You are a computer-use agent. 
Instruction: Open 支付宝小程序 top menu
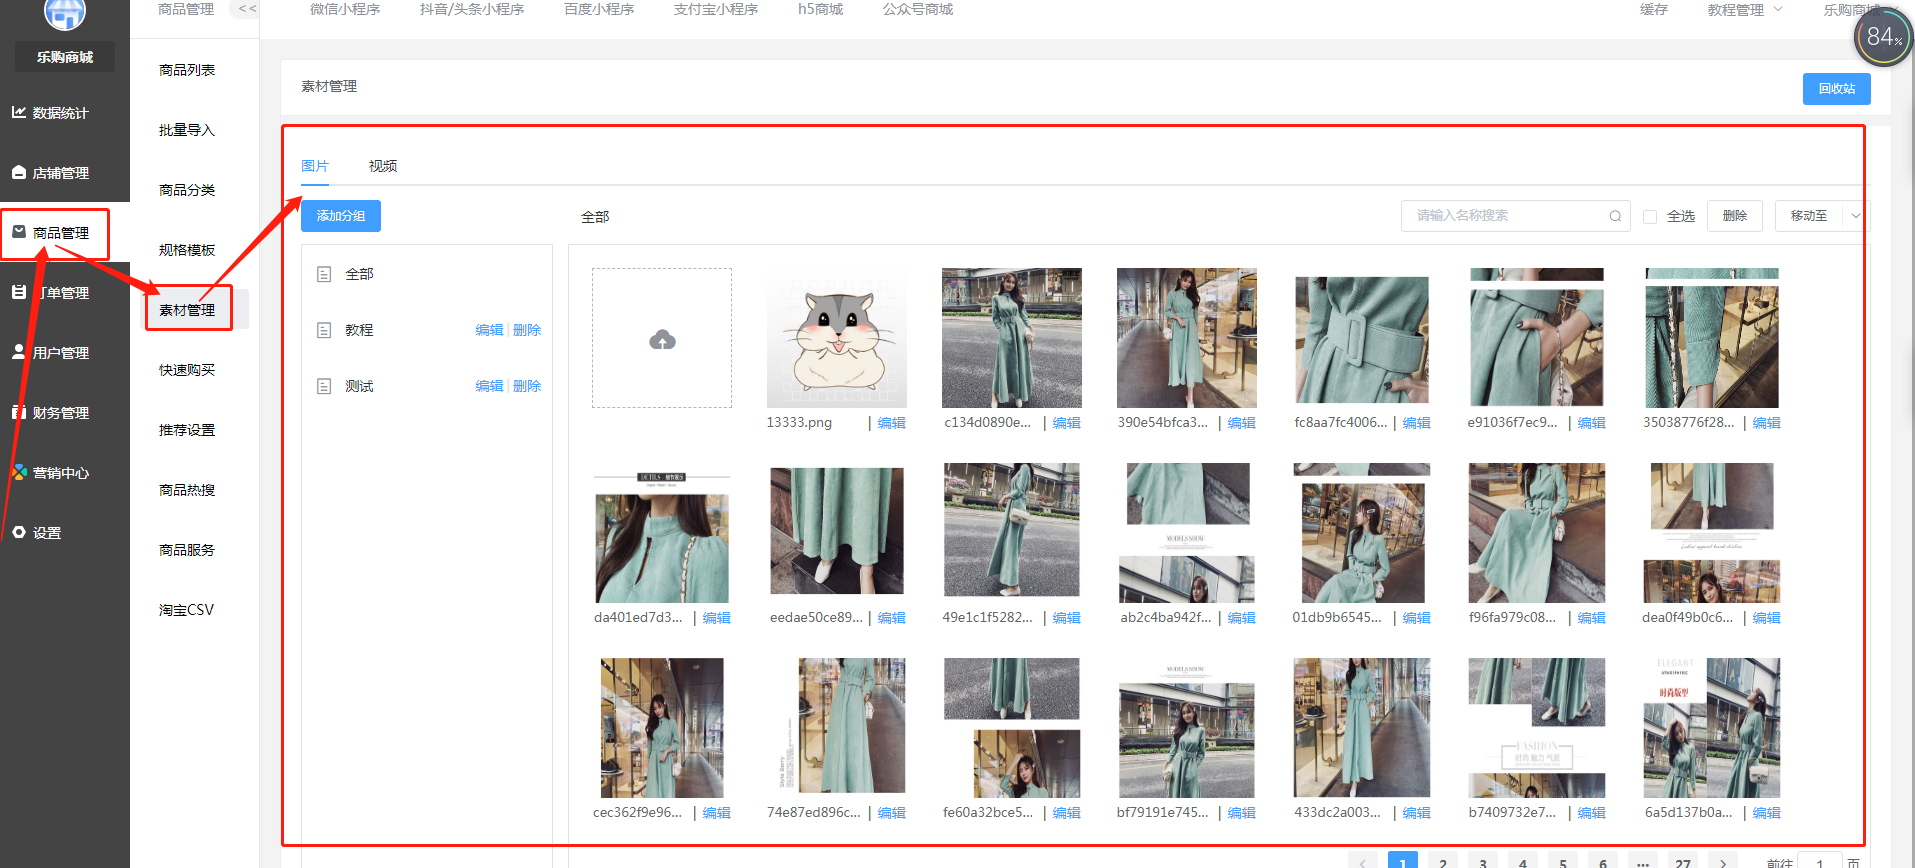pos(716,9)
